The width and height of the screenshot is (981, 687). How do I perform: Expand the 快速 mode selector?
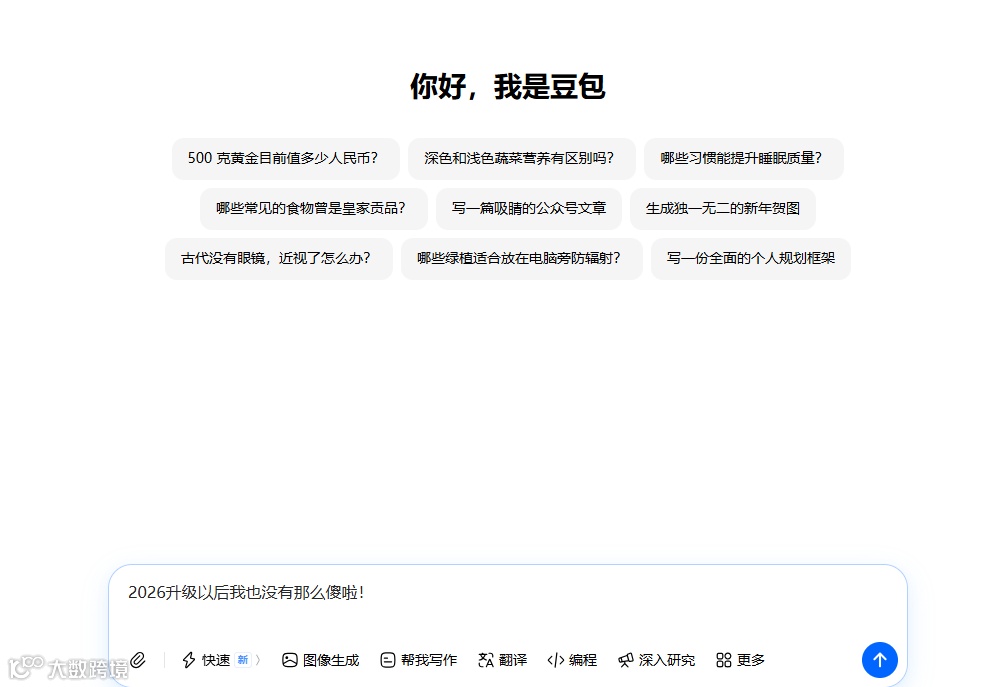(x=221, y=660)
